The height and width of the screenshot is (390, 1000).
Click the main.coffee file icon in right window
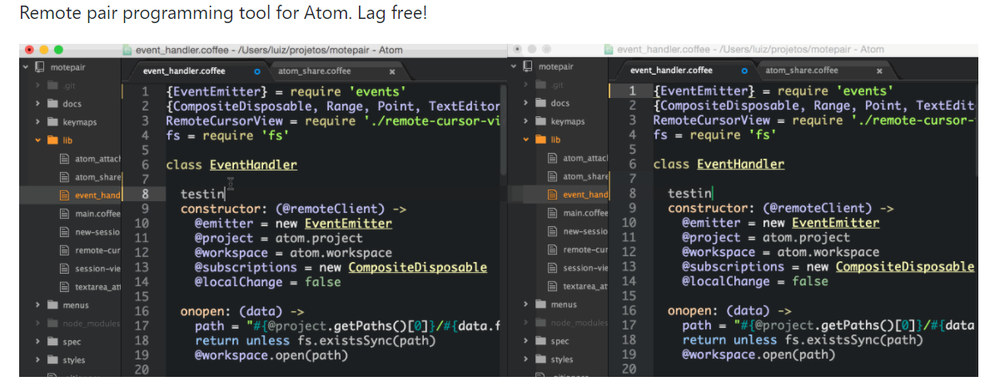click(x=552, y=213)
